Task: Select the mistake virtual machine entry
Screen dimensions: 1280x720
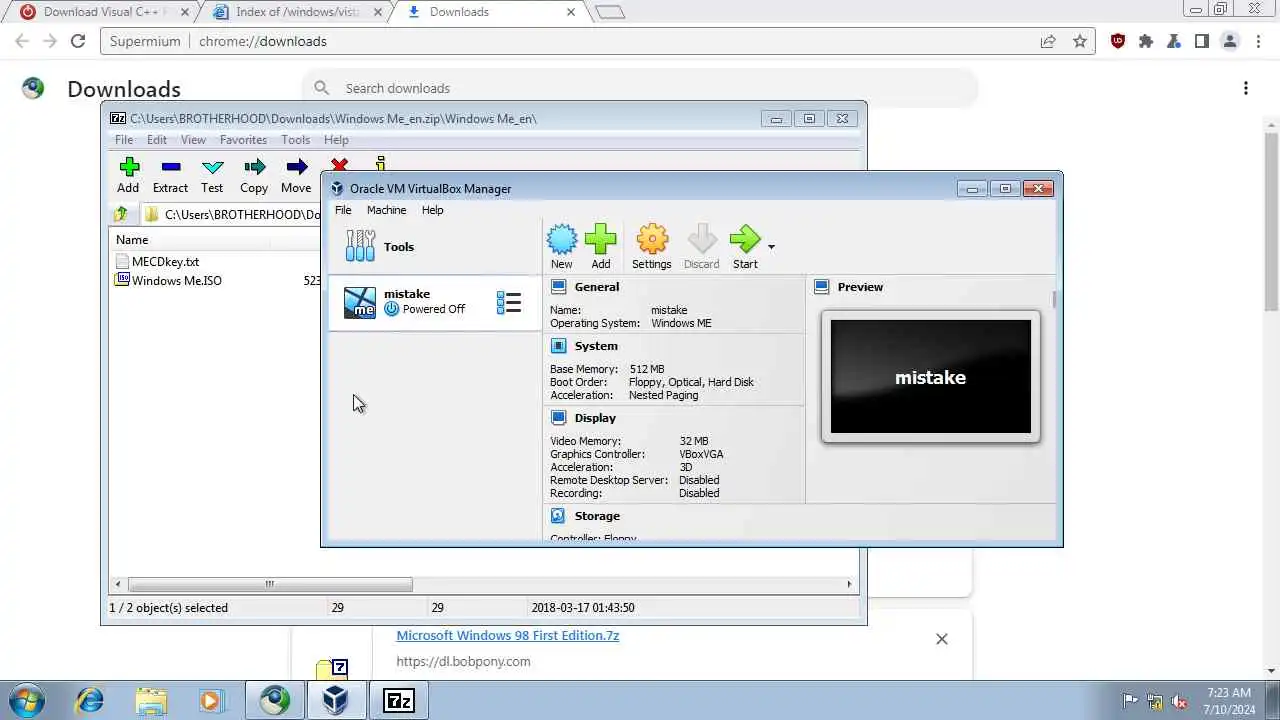Action: [435, 302]
